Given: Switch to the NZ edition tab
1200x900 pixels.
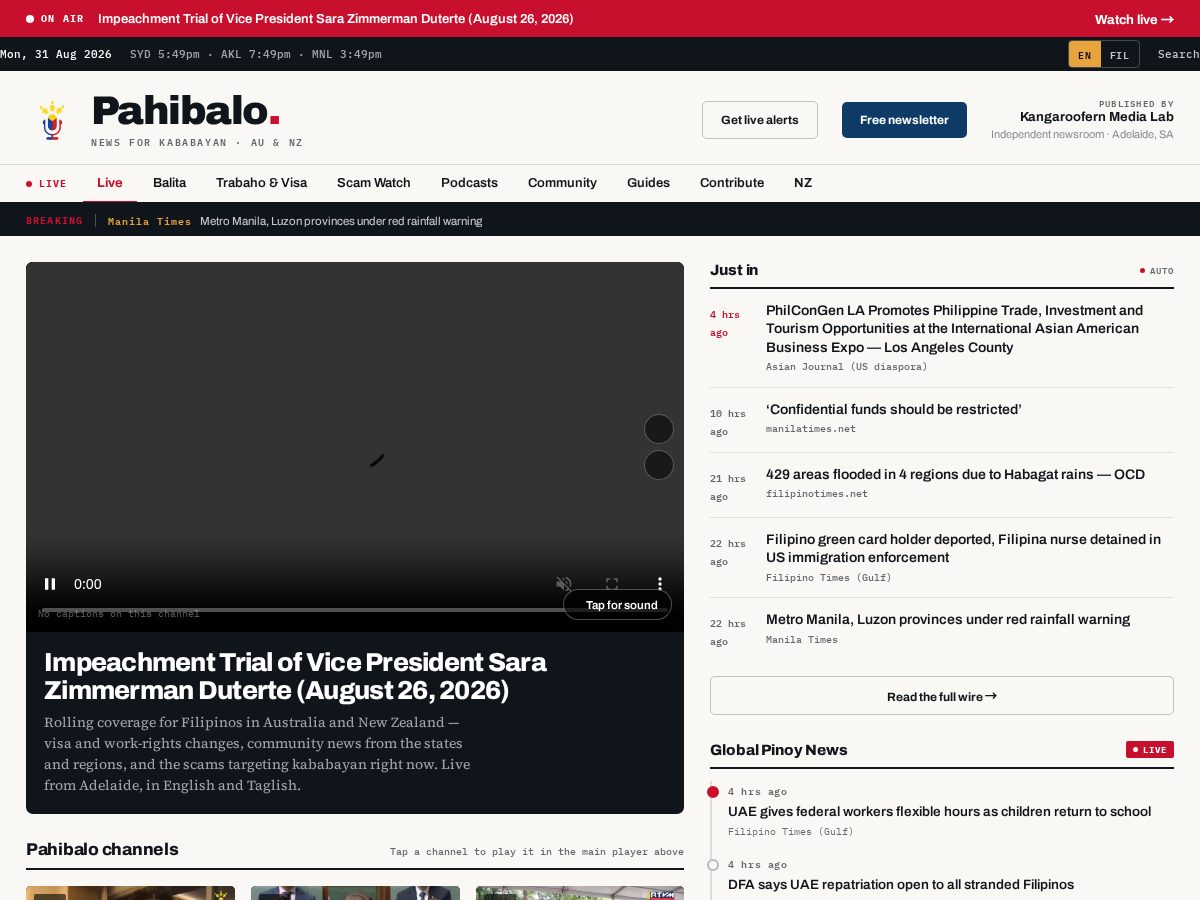Looking at the screenshot, I should coord(803,183).
